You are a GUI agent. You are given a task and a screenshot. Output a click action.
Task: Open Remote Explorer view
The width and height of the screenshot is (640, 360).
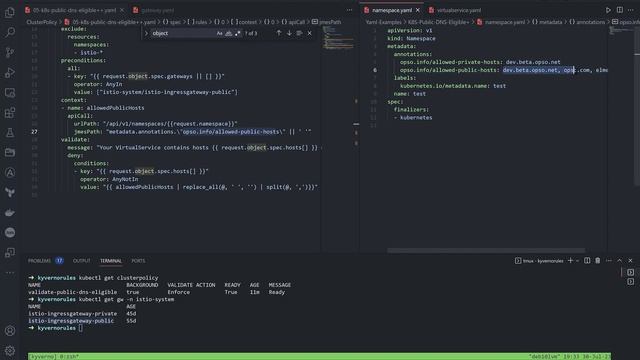[10, 93]
